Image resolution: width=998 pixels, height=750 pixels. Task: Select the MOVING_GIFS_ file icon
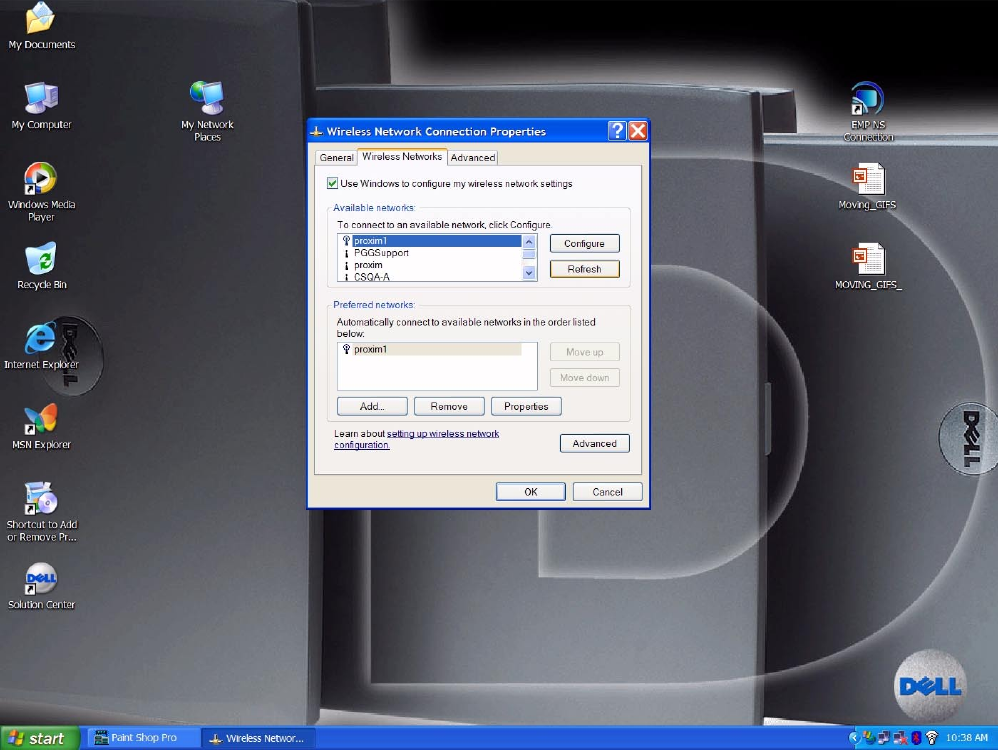click(x=868, y=266)
